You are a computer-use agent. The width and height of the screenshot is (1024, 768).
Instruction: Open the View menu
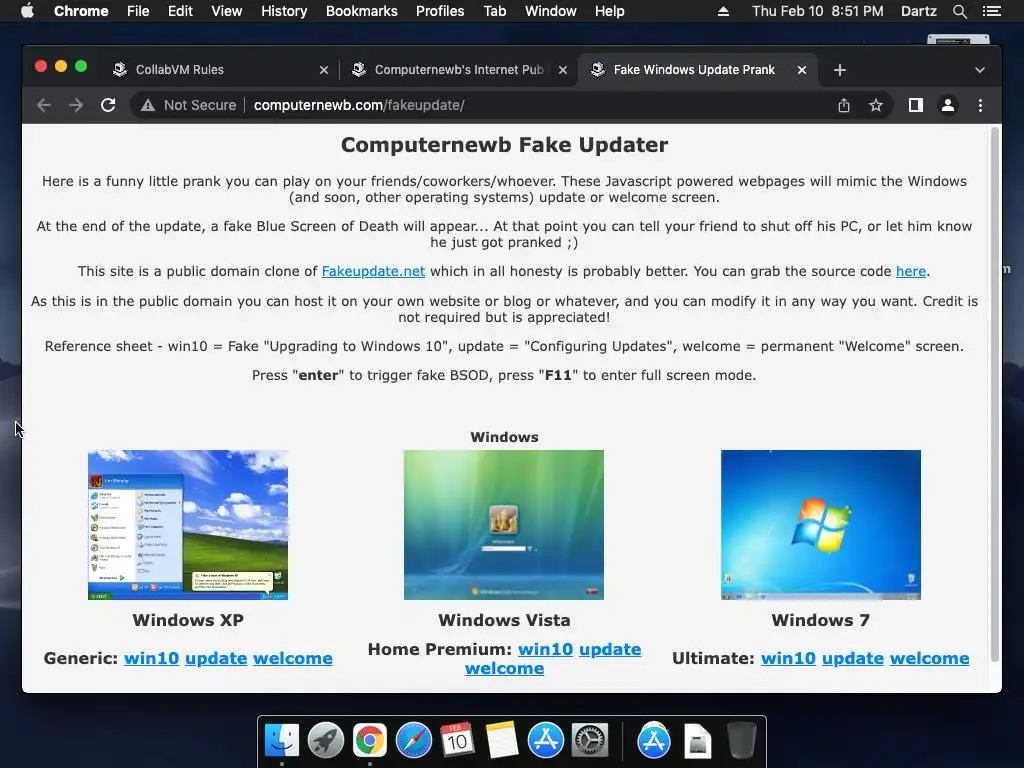click(x=227, y=11)
